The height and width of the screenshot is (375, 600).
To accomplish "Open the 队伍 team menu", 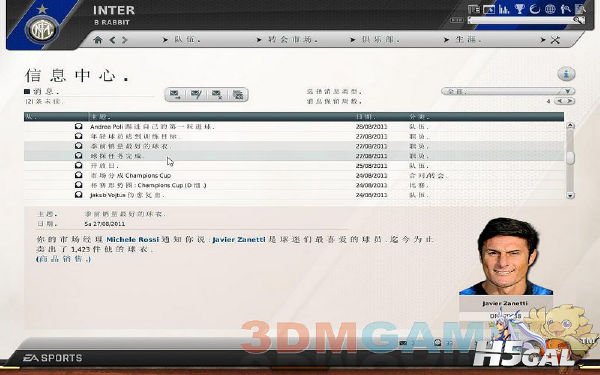I will click(182, 39).
